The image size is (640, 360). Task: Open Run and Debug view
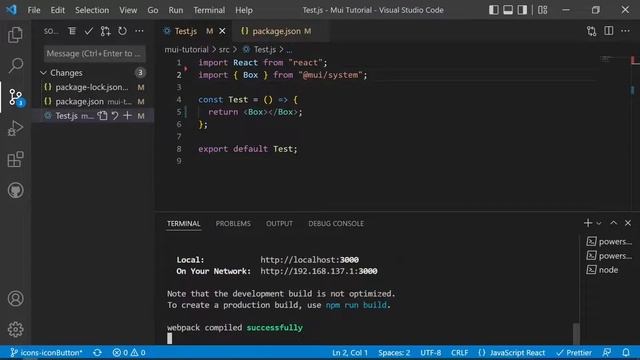click(x=16, y=128)
